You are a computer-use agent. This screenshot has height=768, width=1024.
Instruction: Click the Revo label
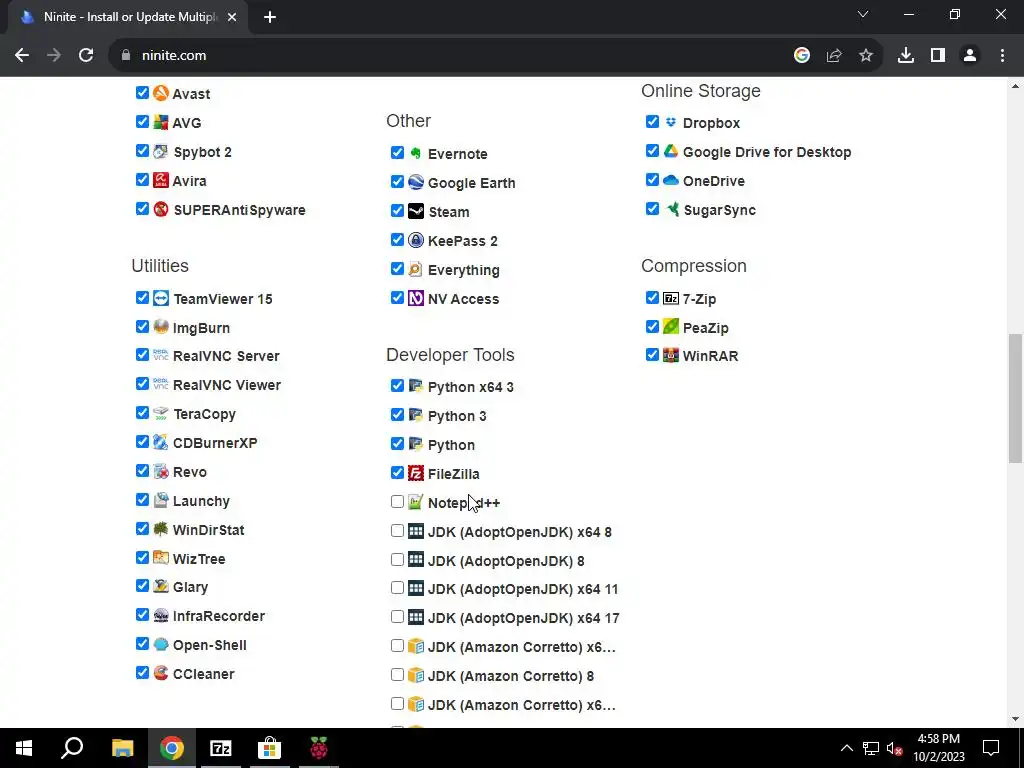189,472
